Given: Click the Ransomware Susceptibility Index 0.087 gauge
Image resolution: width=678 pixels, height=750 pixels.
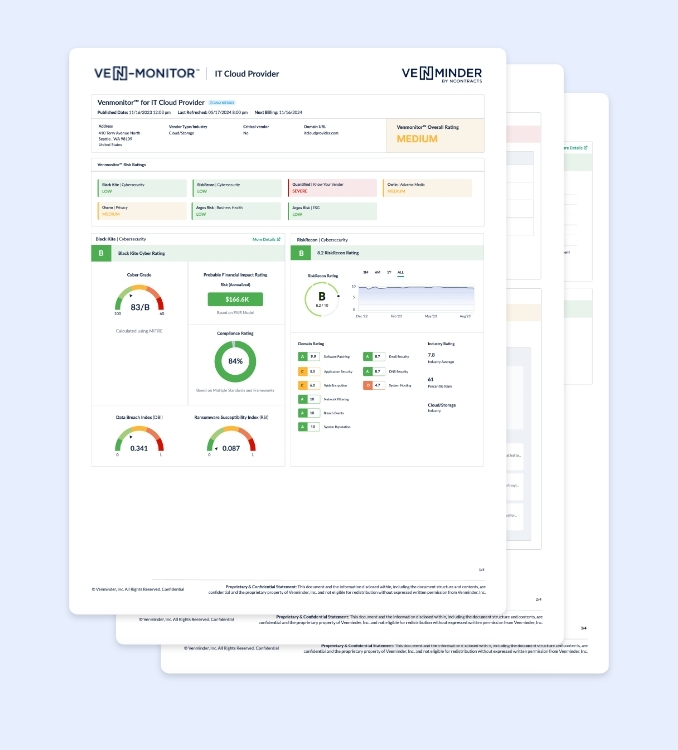Looking at the screenshot, I should click(231, 441).
